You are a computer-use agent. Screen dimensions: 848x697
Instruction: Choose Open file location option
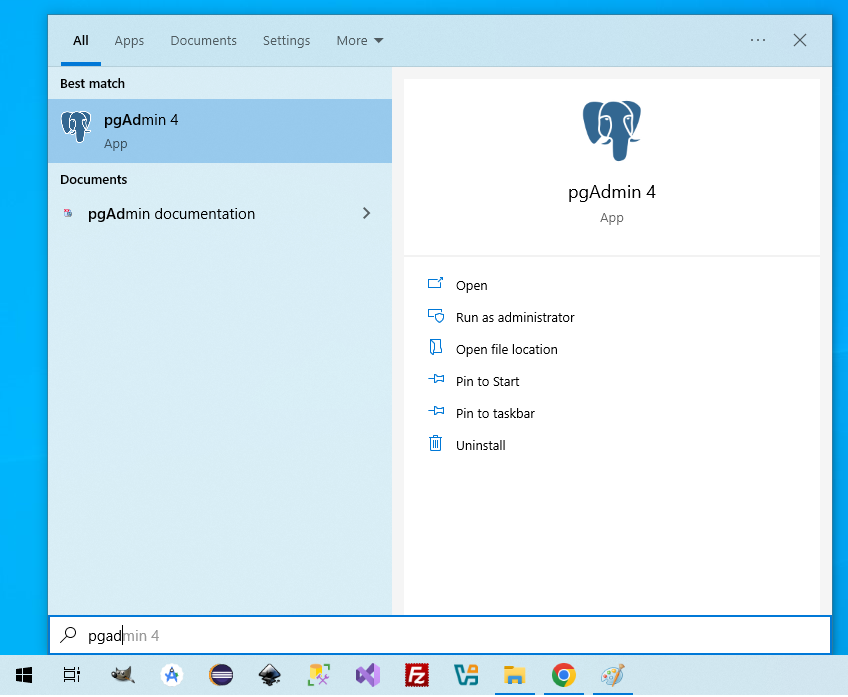click(x=506, y=349)
